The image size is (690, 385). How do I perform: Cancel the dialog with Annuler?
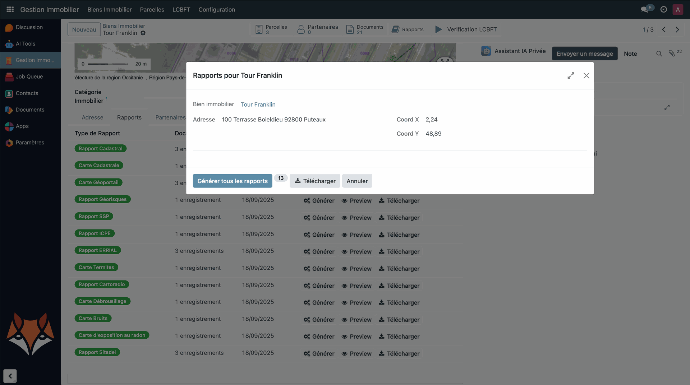pyautogui.click(x=357, y=181)
